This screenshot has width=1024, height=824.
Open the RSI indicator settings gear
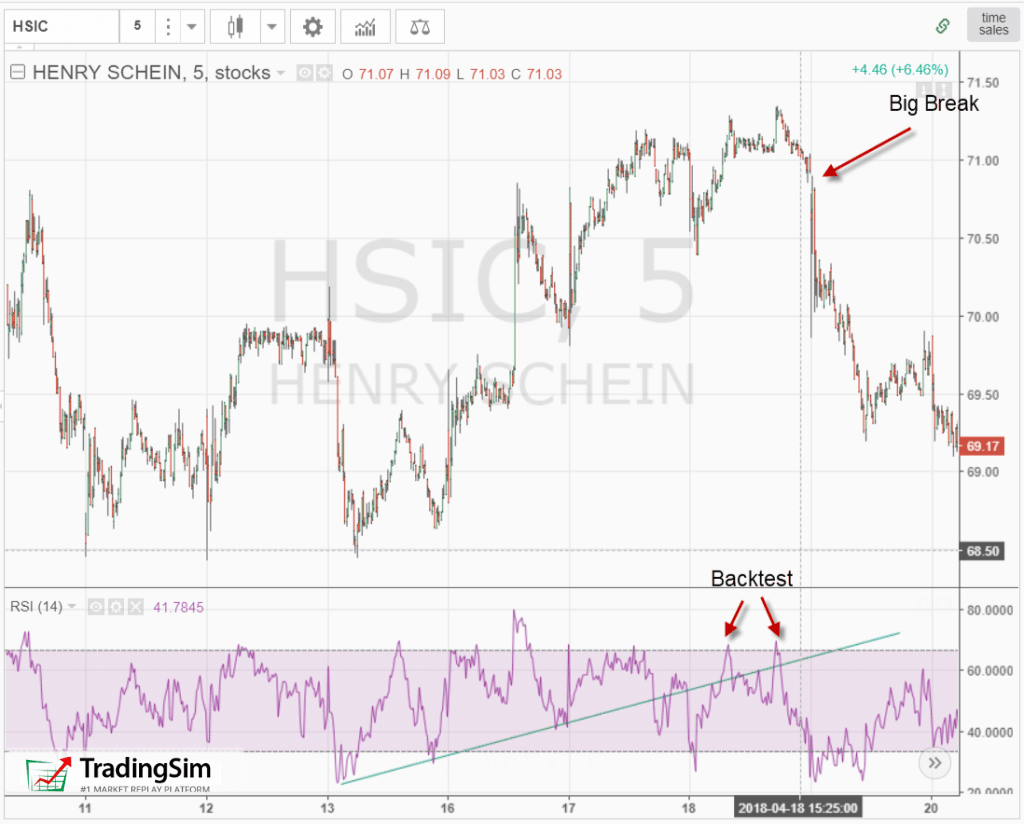pos(116,607)
